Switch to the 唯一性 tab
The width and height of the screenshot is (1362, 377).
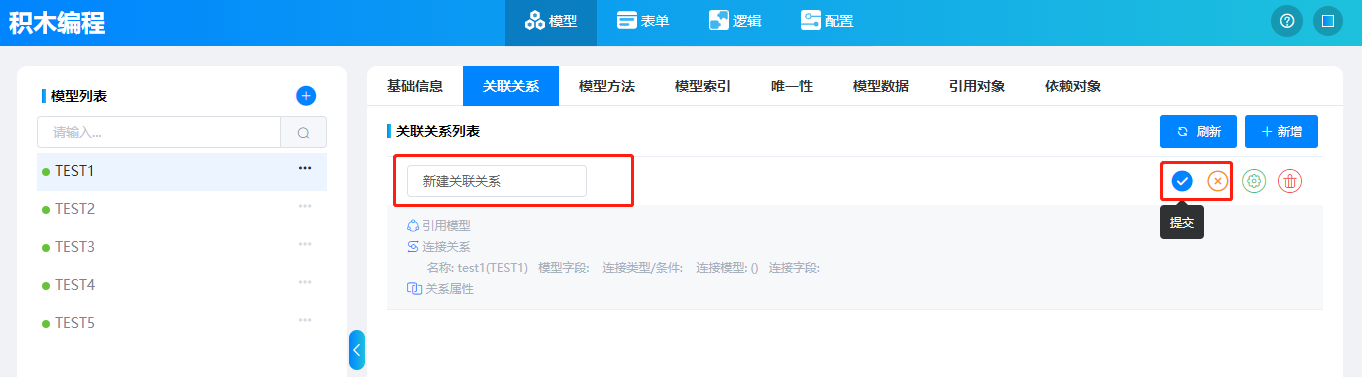point(792,86)
